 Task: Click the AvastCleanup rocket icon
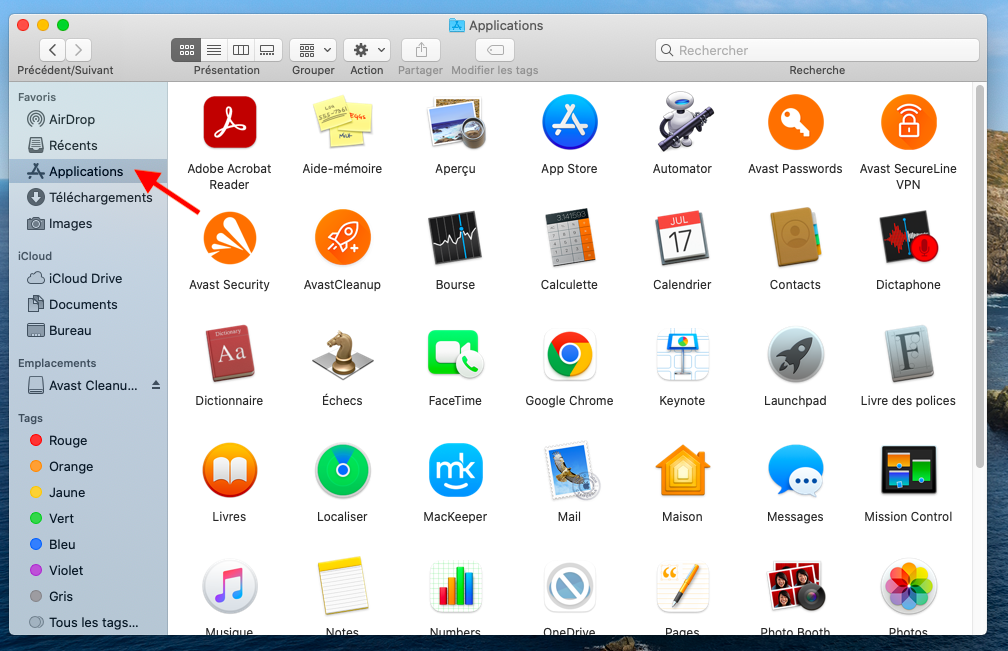click(x=342, y=238)
